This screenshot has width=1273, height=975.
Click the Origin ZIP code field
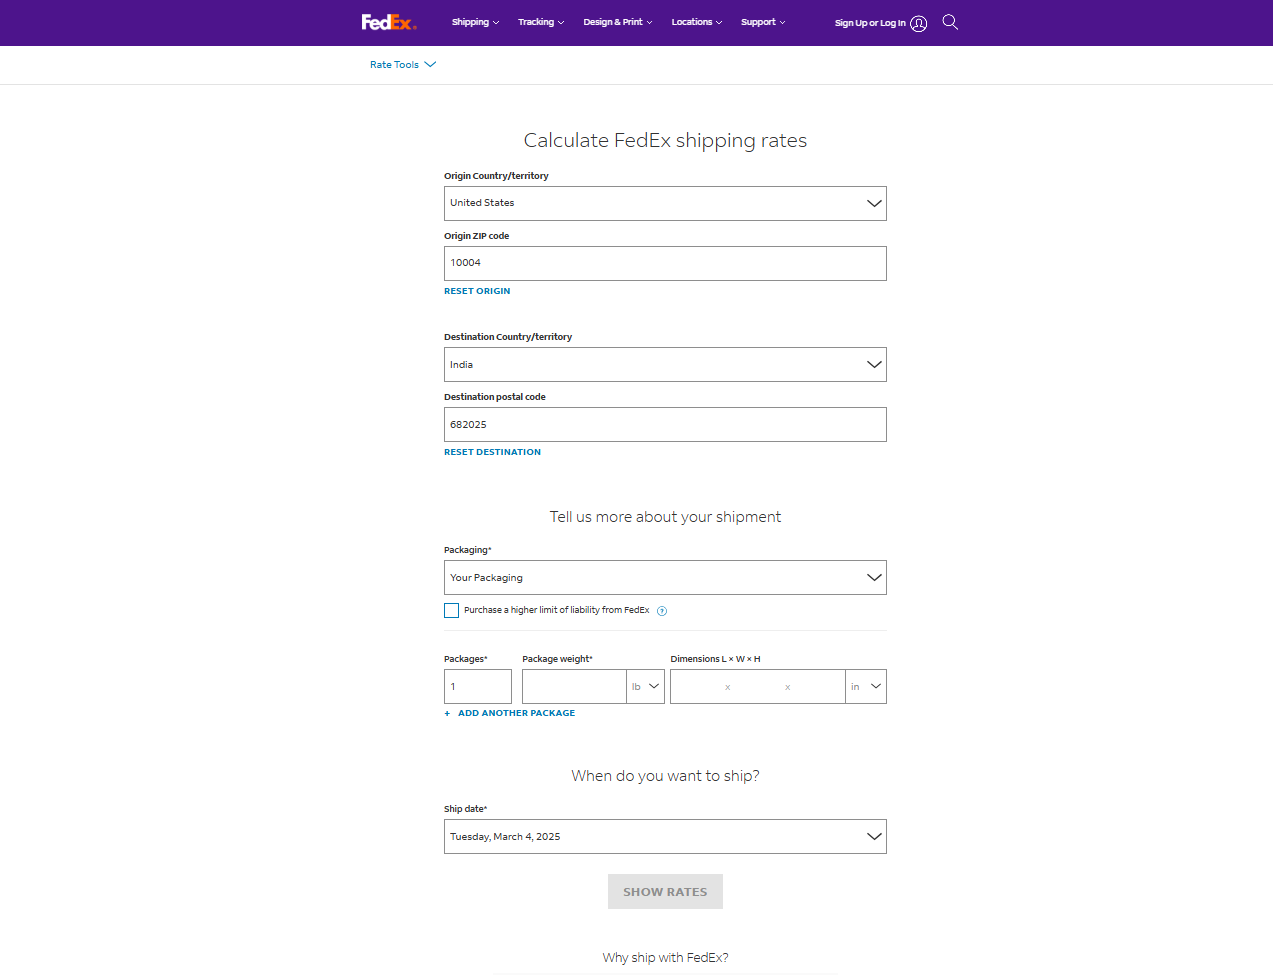point(665,263)
